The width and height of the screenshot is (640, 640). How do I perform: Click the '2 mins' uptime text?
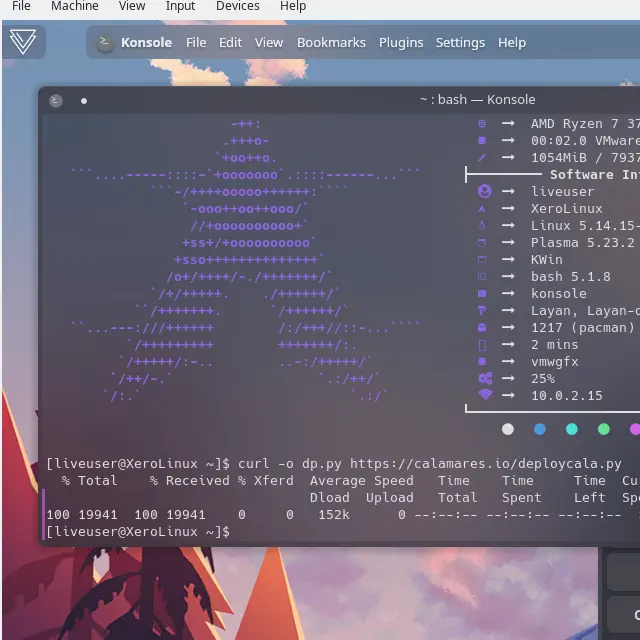(555, 344)
